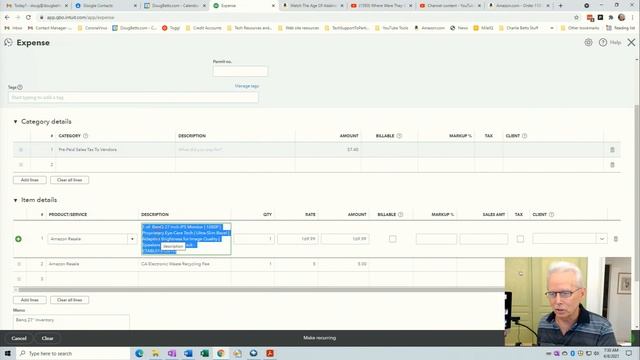Toggle the Billable checkbox on item line 1
640x360 pixels.
(x=393, y=239)
